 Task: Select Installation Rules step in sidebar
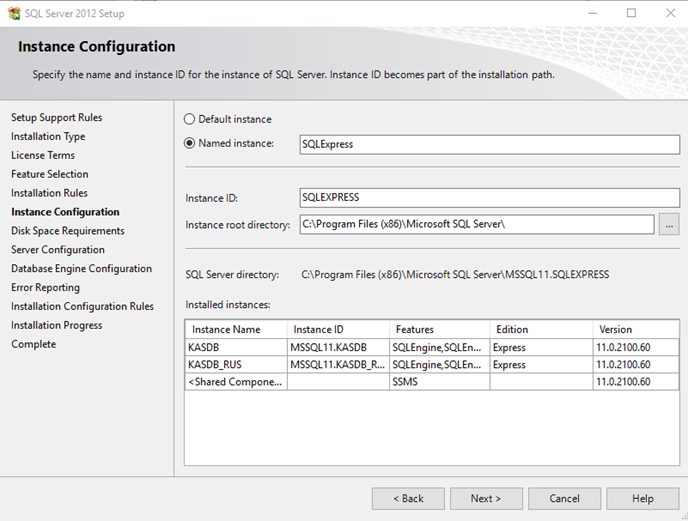tap(49, 193)
